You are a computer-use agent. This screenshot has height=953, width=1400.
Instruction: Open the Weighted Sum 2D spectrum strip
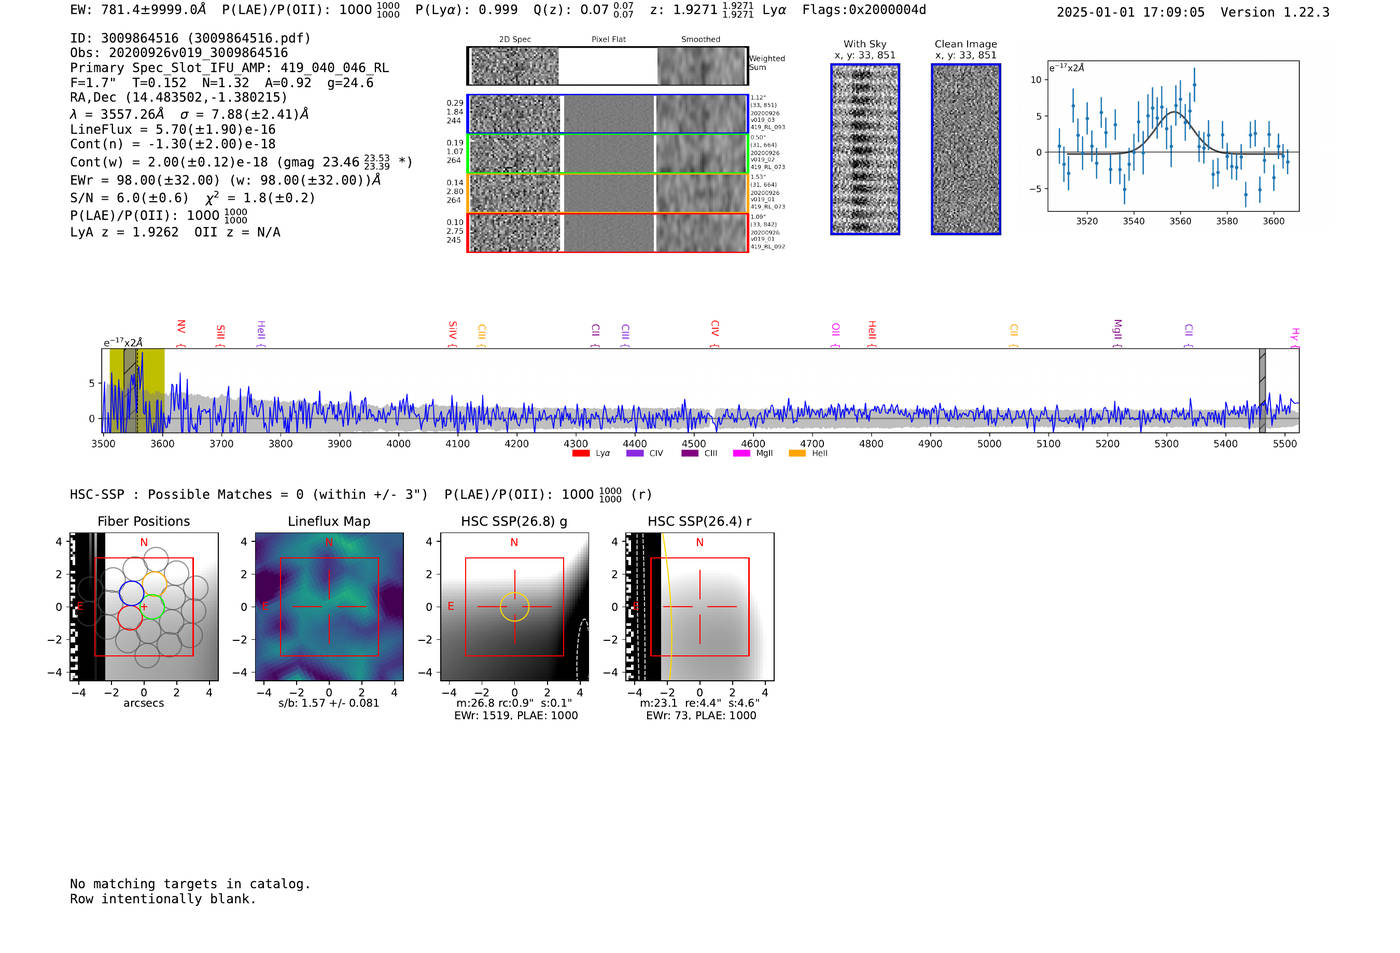click(x=607, y=66)
